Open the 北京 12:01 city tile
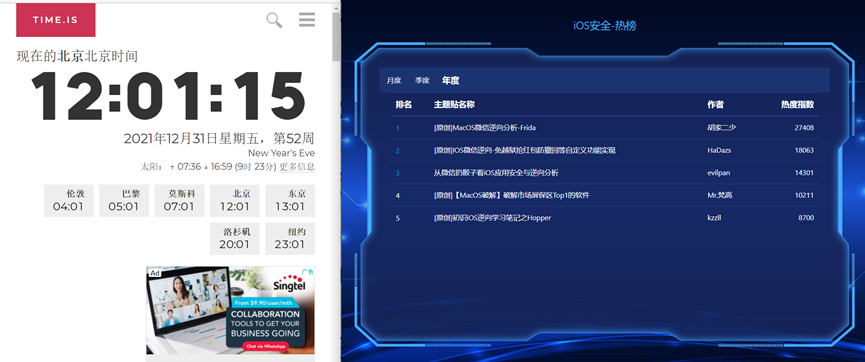865x362 pixels. 234,201
